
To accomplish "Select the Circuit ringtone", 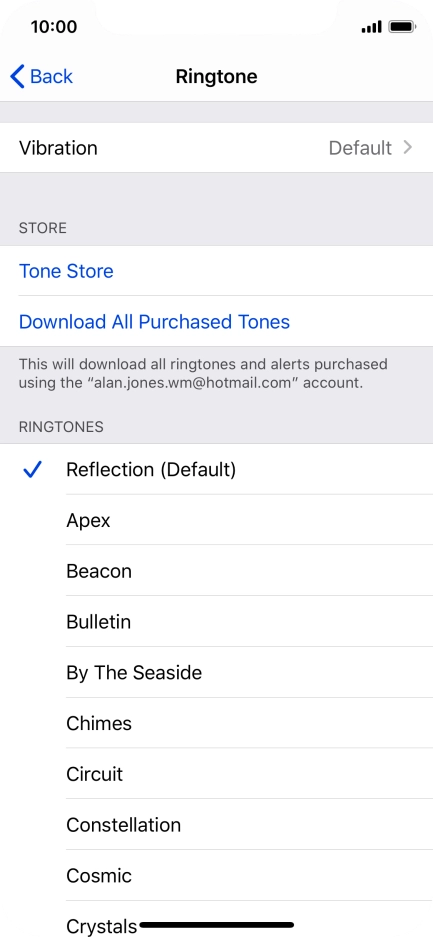I will click(216, 774).
